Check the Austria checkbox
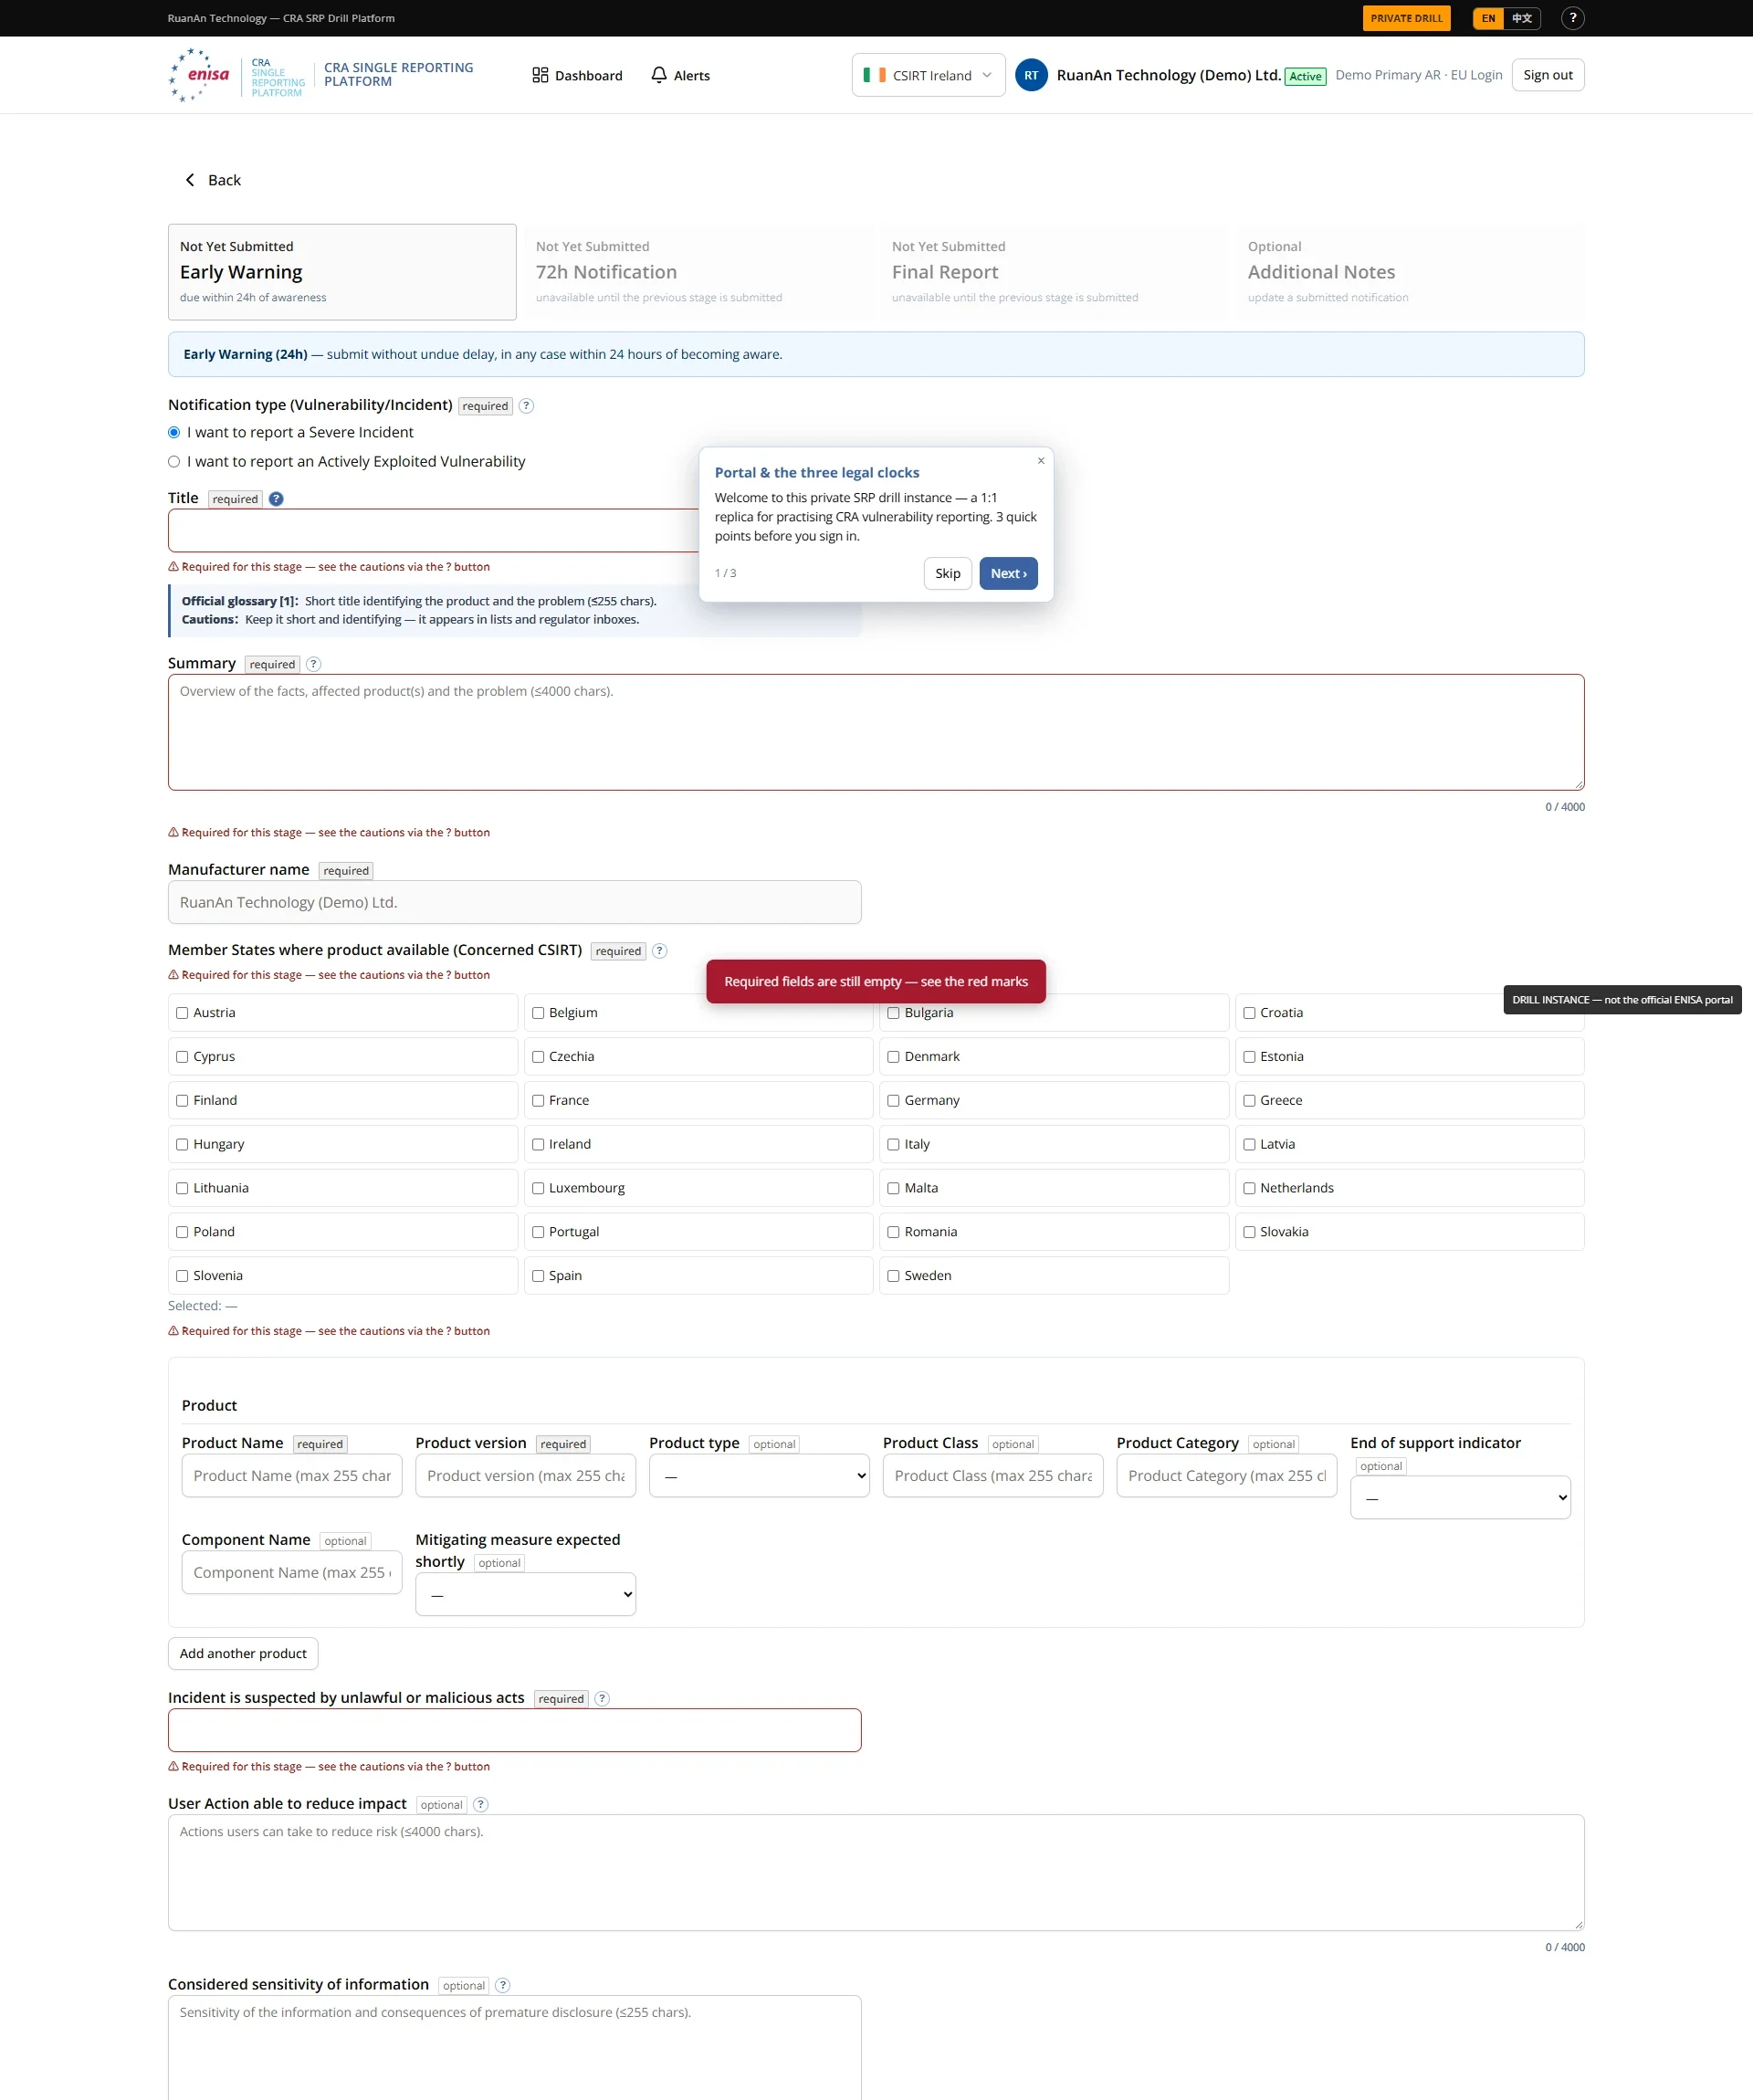 tap(182, 1013)
